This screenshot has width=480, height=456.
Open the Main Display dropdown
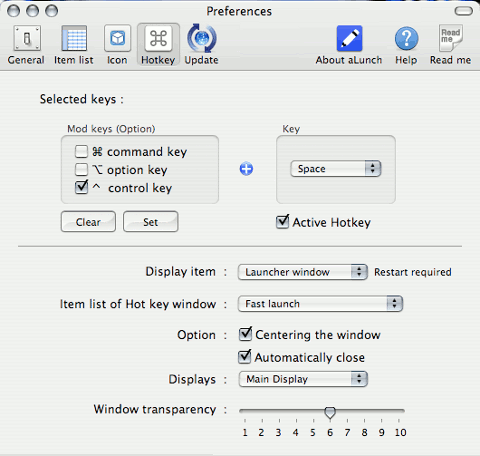[x=303, y=379]
